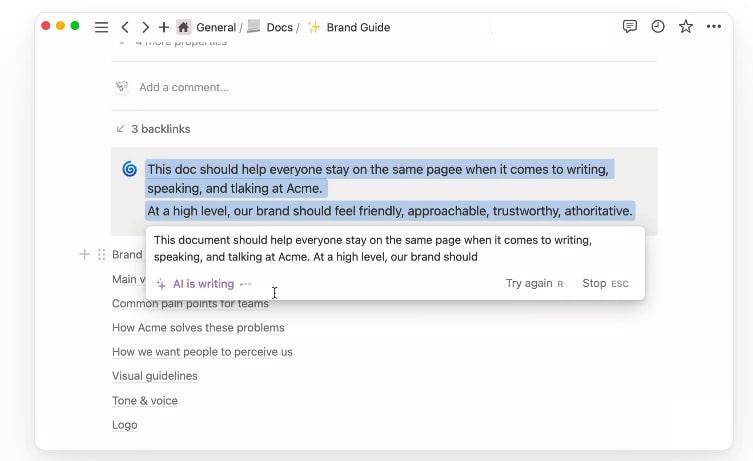Click the plus icon to add block
This screenshot has height=461, width=753.
(x=85, y=255)
